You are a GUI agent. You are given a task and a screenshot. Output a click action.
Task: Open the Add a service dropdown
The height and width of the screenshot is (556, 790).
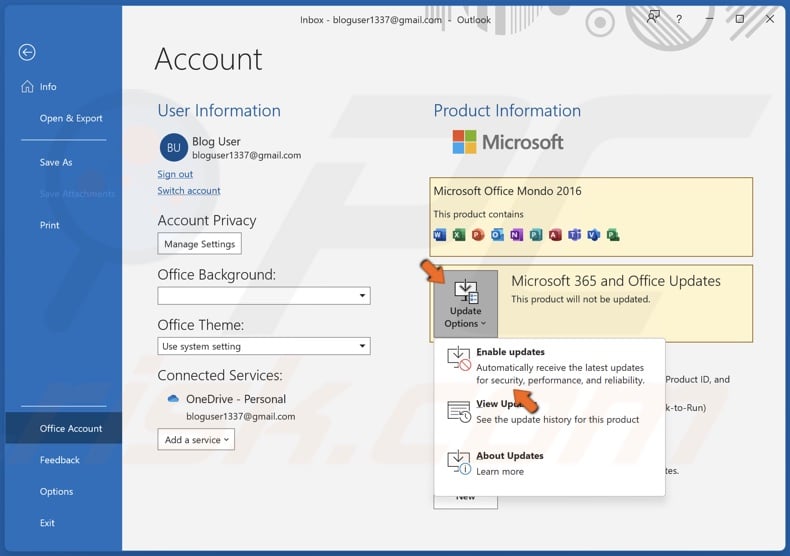[x=196, y=440]
